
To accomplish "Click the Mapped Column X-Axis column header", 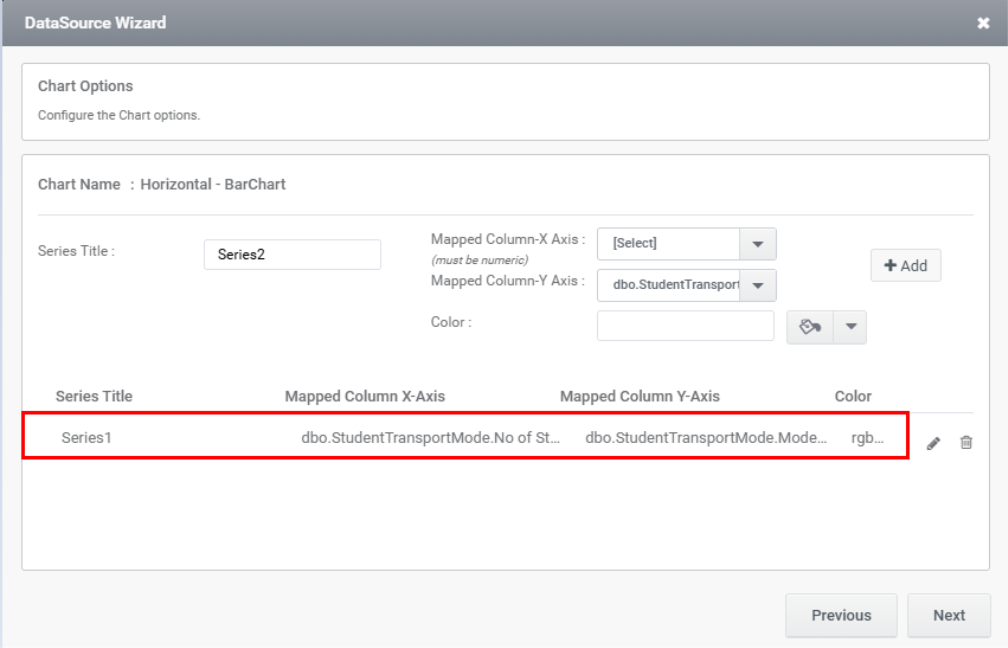I will click(x=365, y=396).
